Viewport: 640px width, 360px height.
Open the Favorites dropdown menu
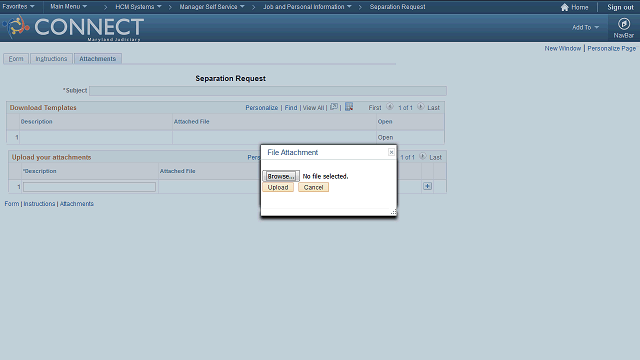(x=18, y=7)
